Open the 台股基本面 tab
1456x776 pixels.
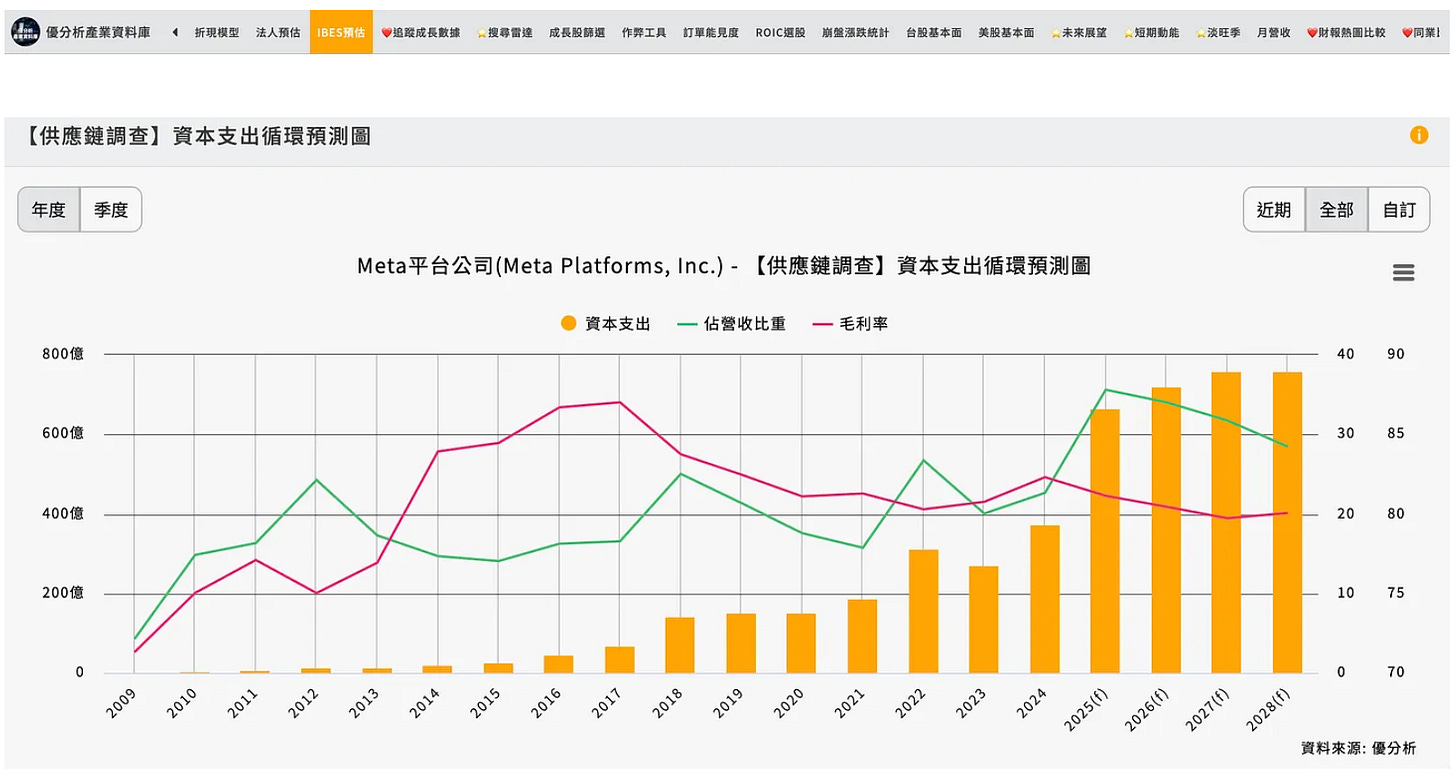coord(934,33)
